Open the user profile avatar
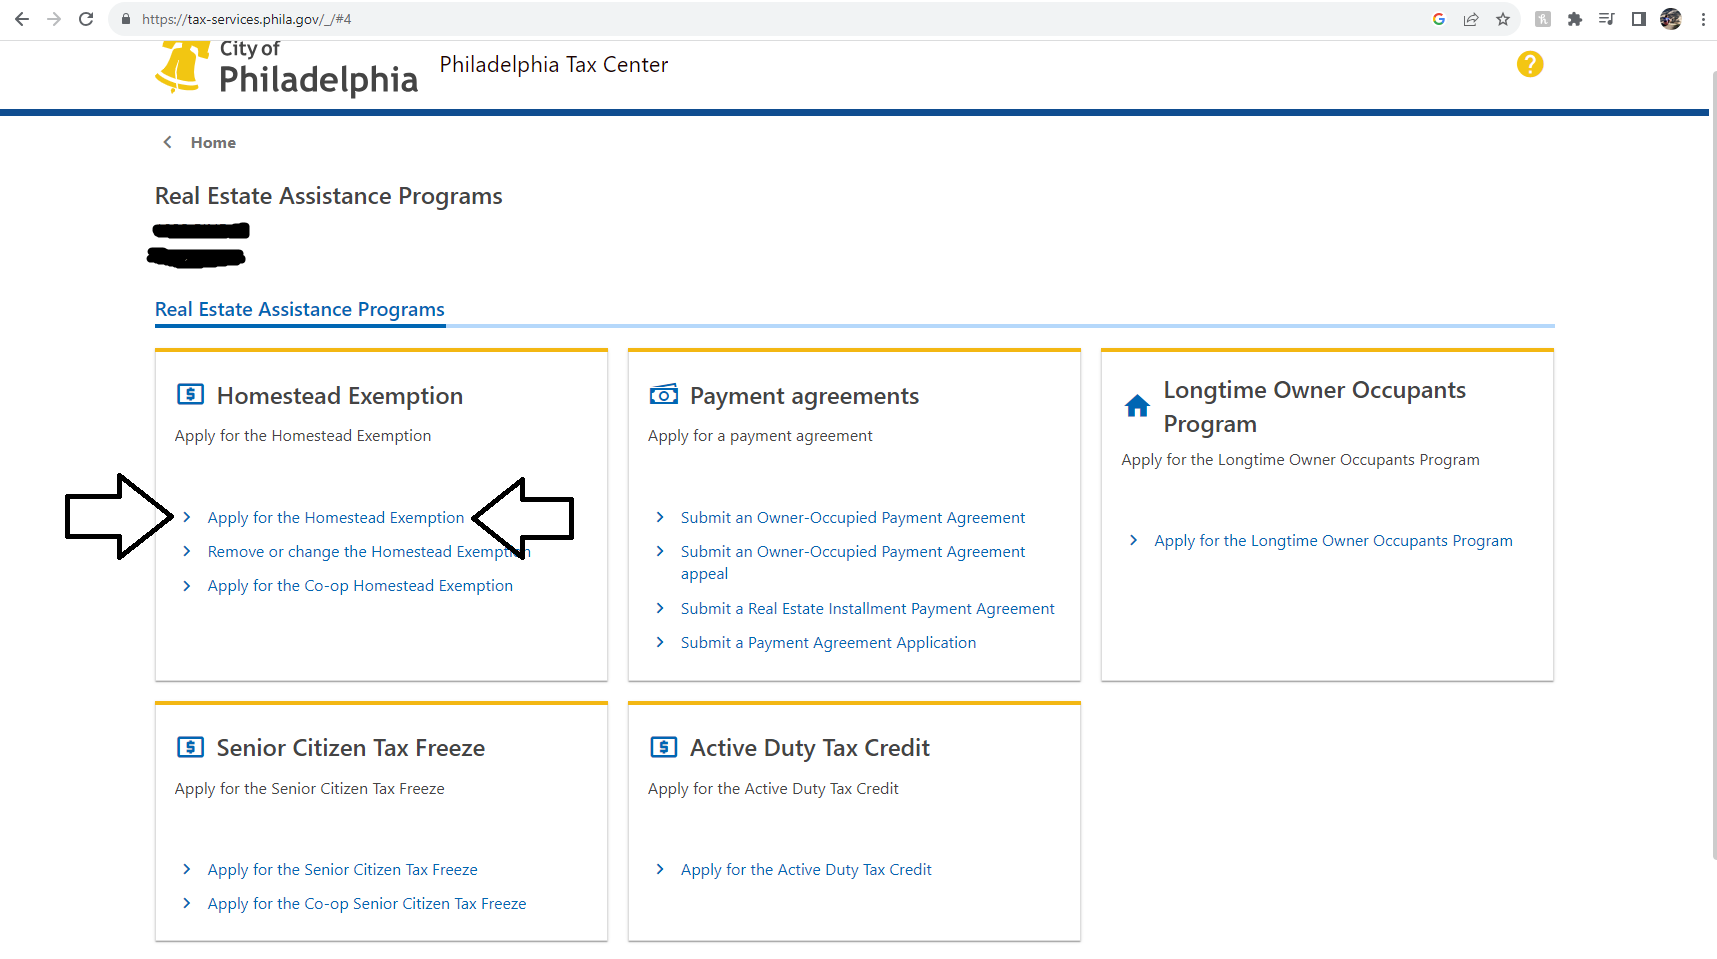The height and width of the screenshot is (959, 1717). pyautogui.click(x=1671, y=19)
